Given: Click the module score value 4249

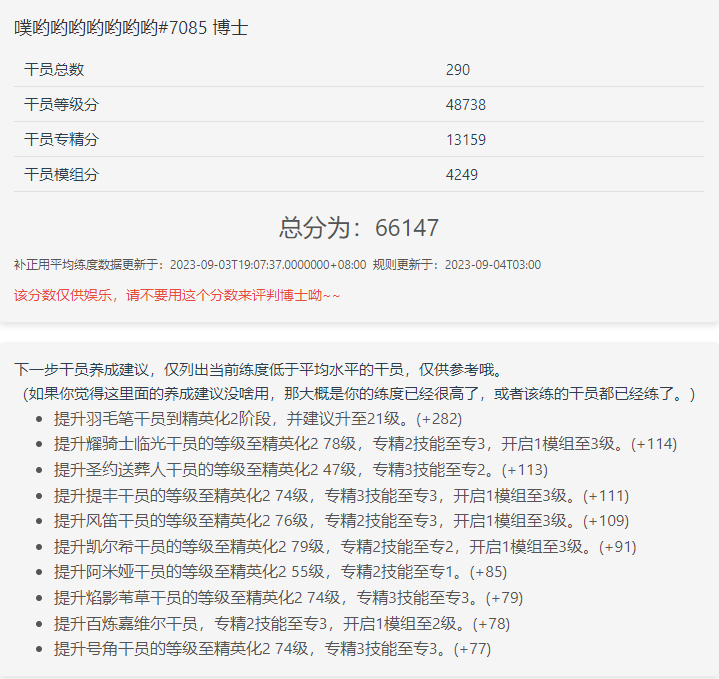Looking at the screenshot, I should pyautogui.click(x=462, y=174).
